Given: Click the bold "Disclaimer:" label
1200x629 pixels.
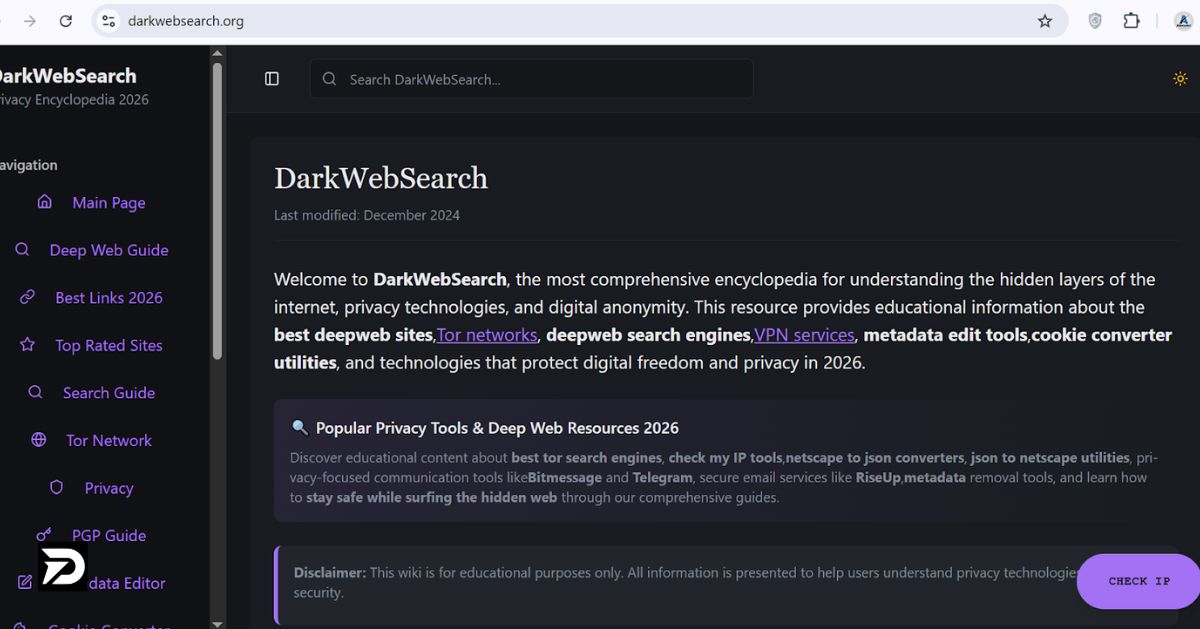Looking at the screenshot, I should (330, 573).
